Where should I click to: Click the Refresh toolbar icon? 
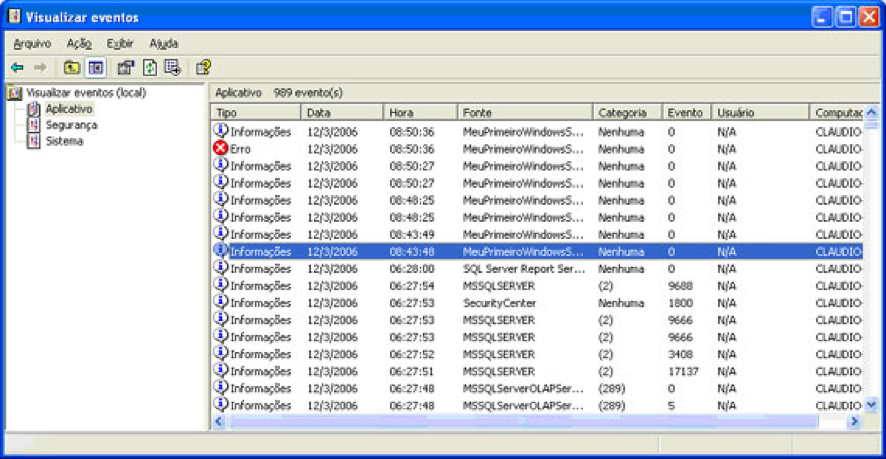click(x=149, y=68)
